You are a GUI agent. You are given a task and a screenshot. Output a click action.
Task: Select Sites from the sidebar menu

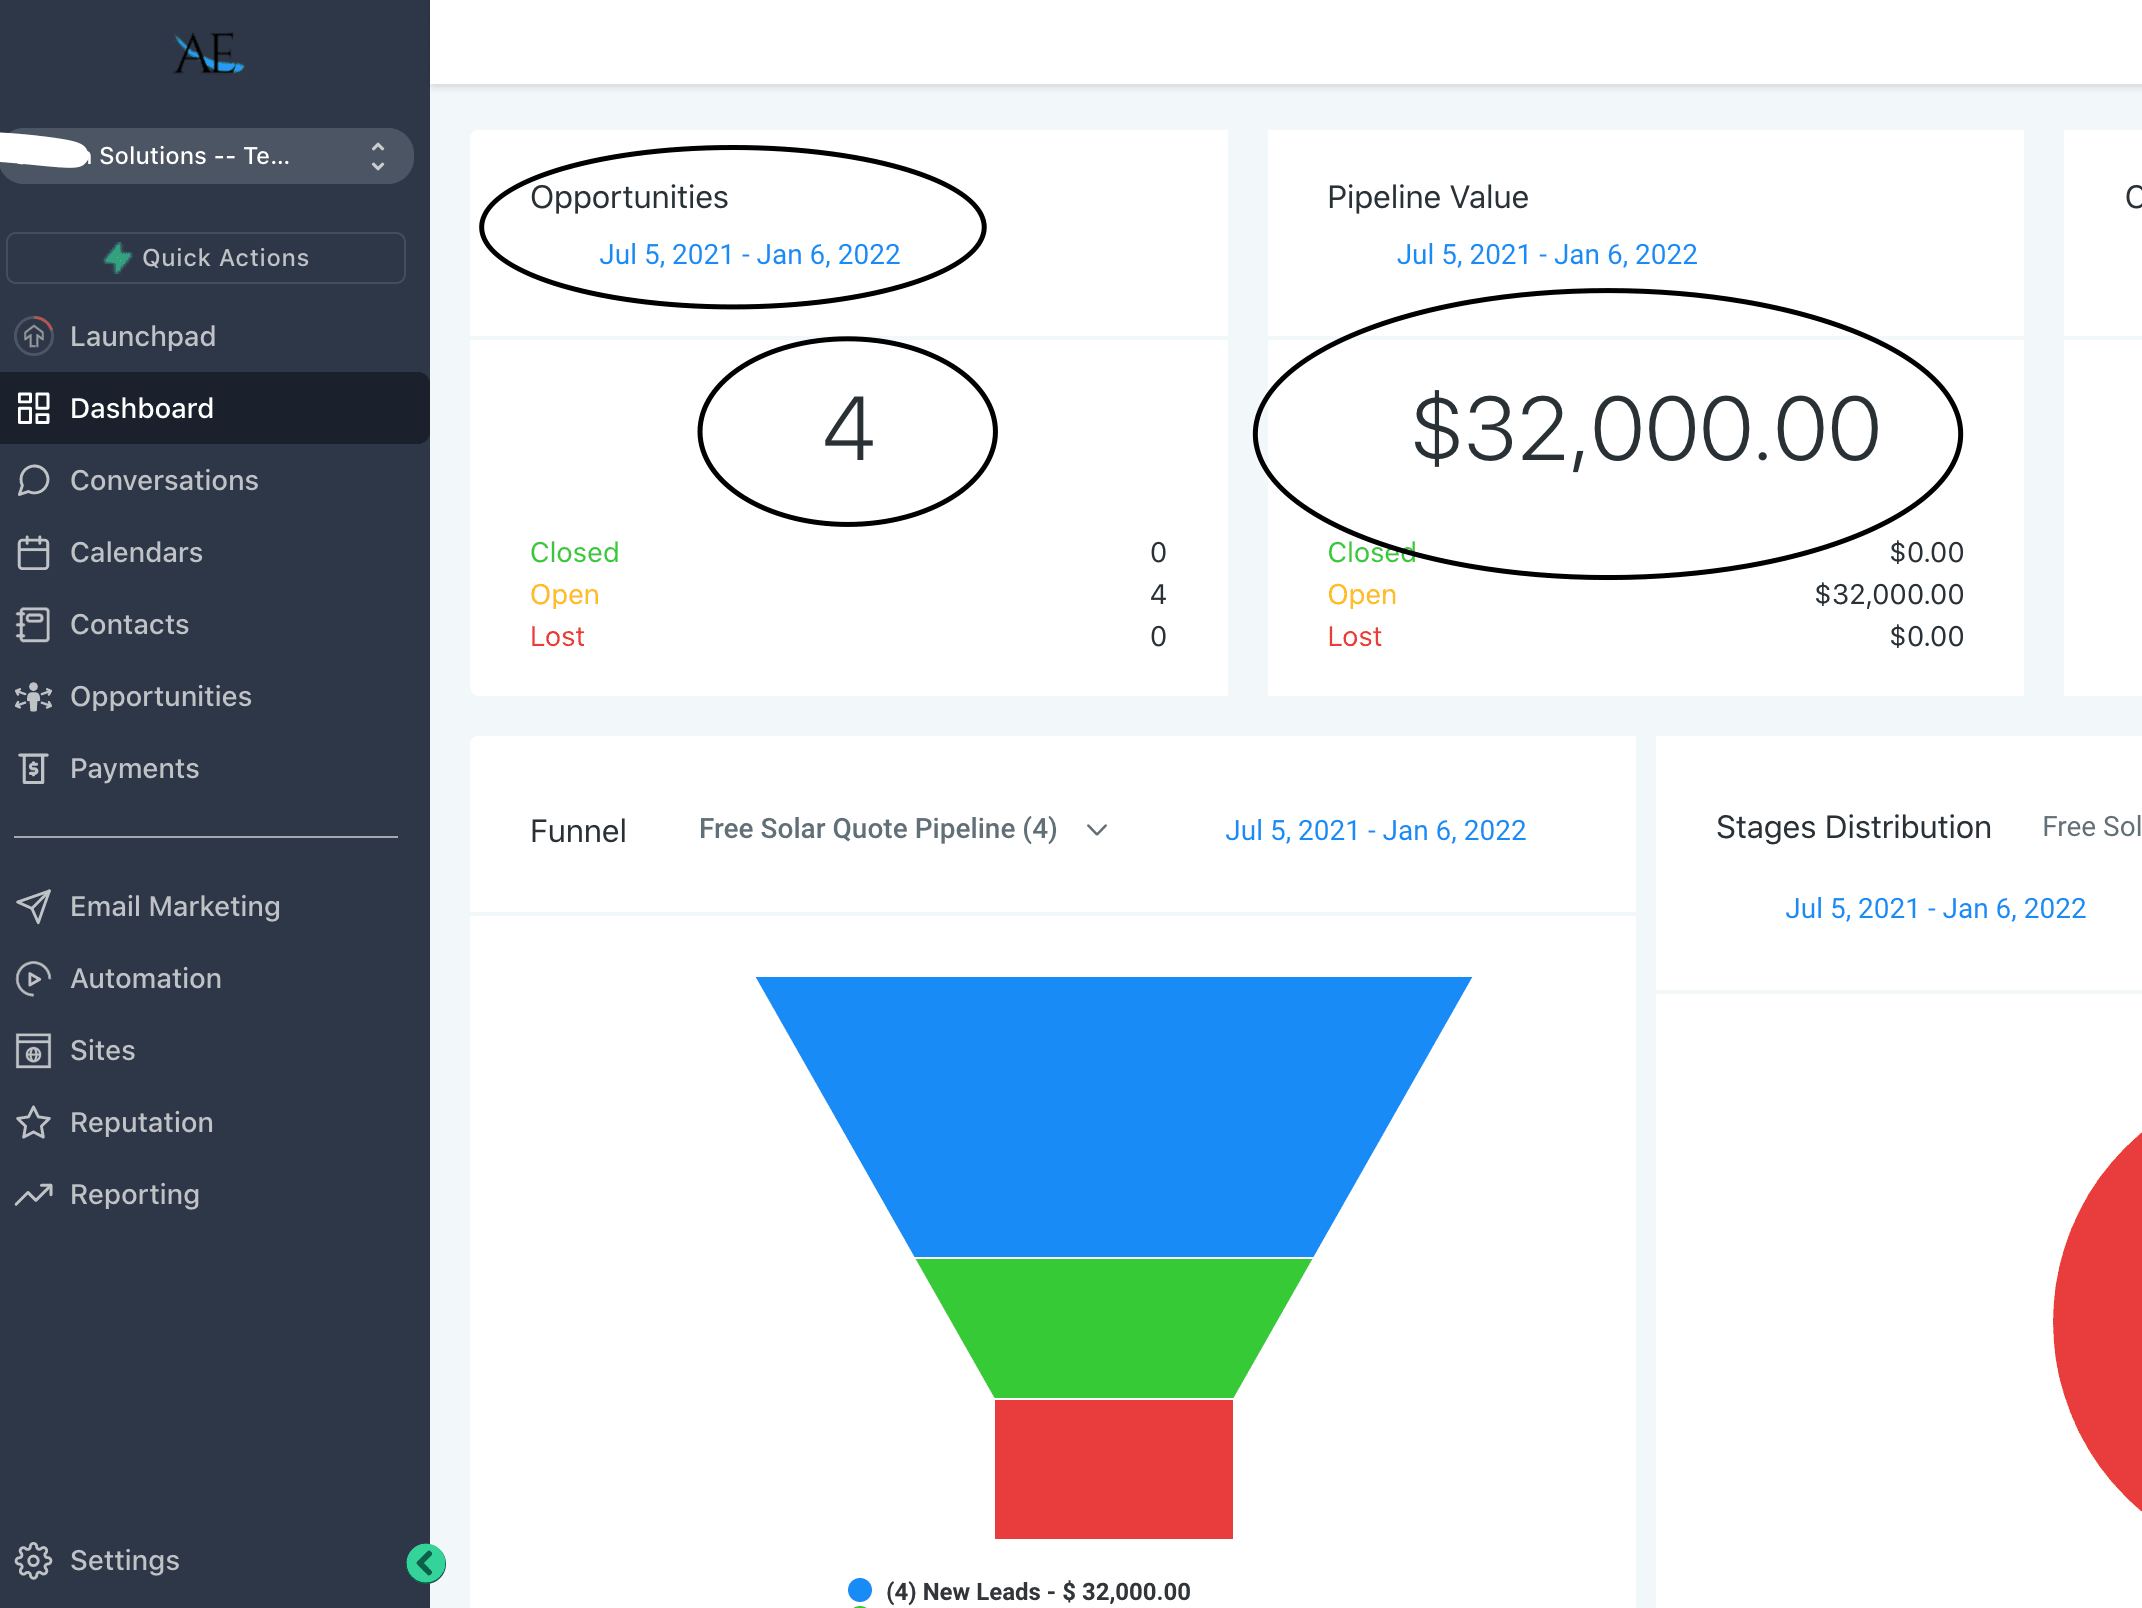coord(102,1050)
